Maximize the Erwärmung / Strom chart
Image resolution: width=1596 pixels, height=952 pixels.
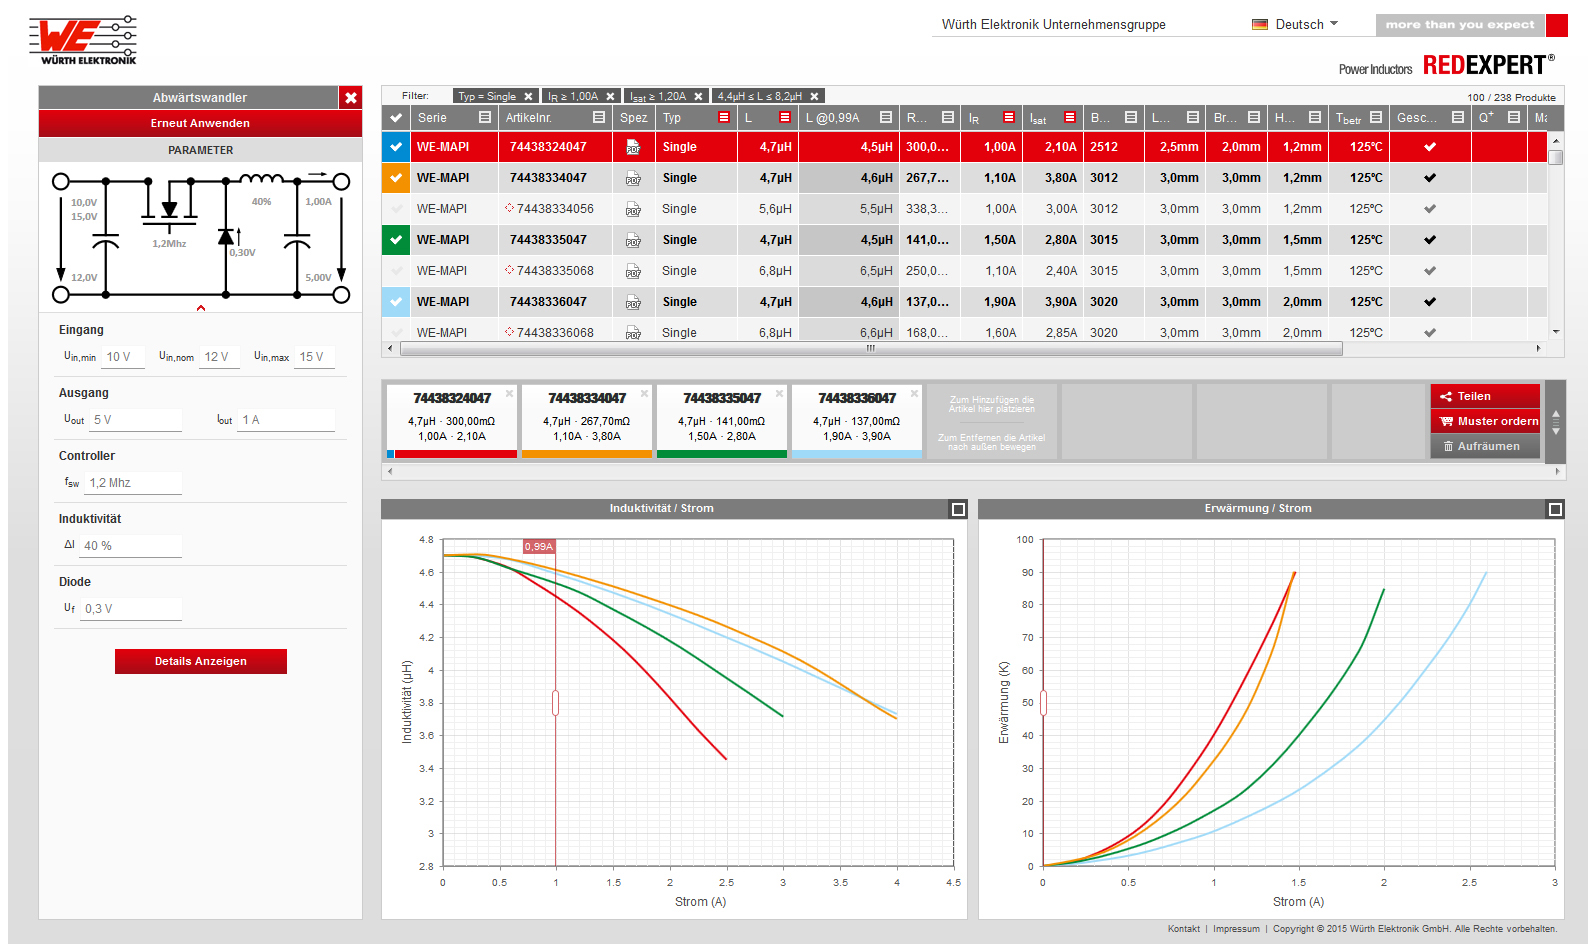[1555, 509]
